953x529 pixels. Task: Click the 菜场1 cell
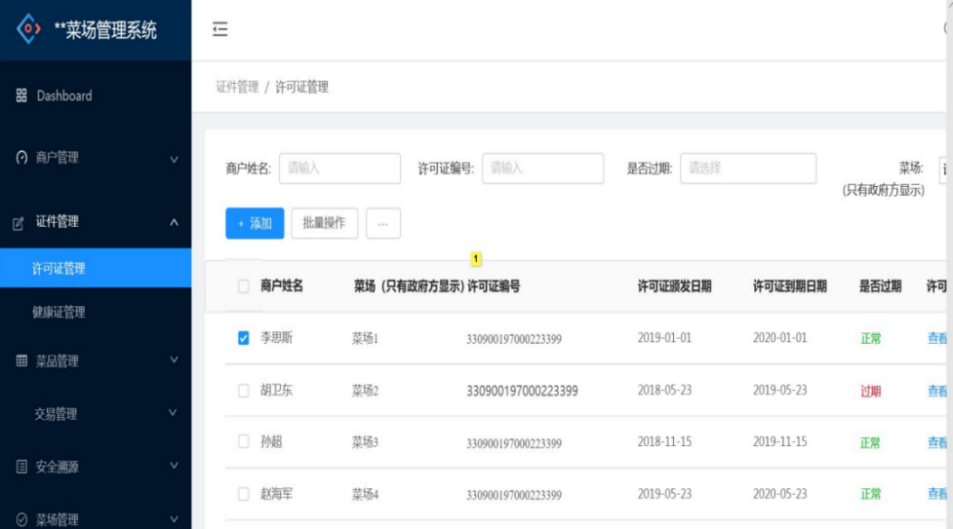point(365,338)
